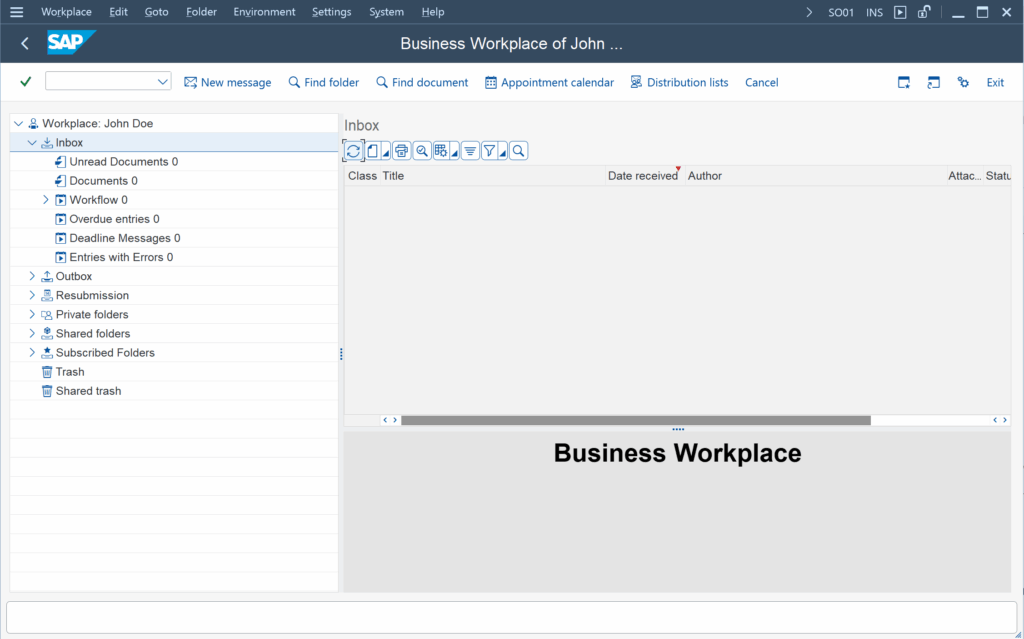Screen dimensions: 1024x639
Task: Open the Goto menu
Action: (x=156, y=12)
